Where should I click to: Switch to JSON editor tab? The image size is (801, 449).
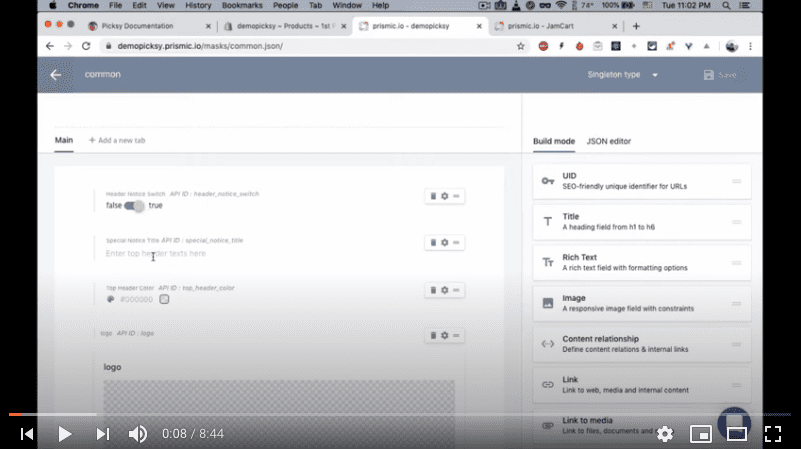coord(608,141)
